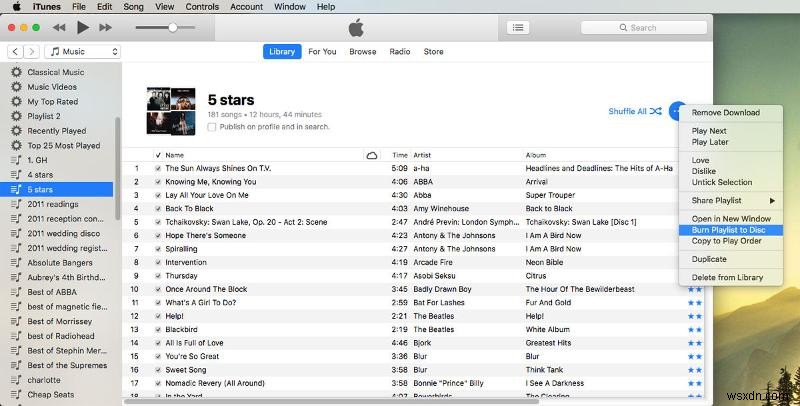Click the horizontal scrollbar below song list
Viewport: 800px width, 406px height.
(332, 402)
